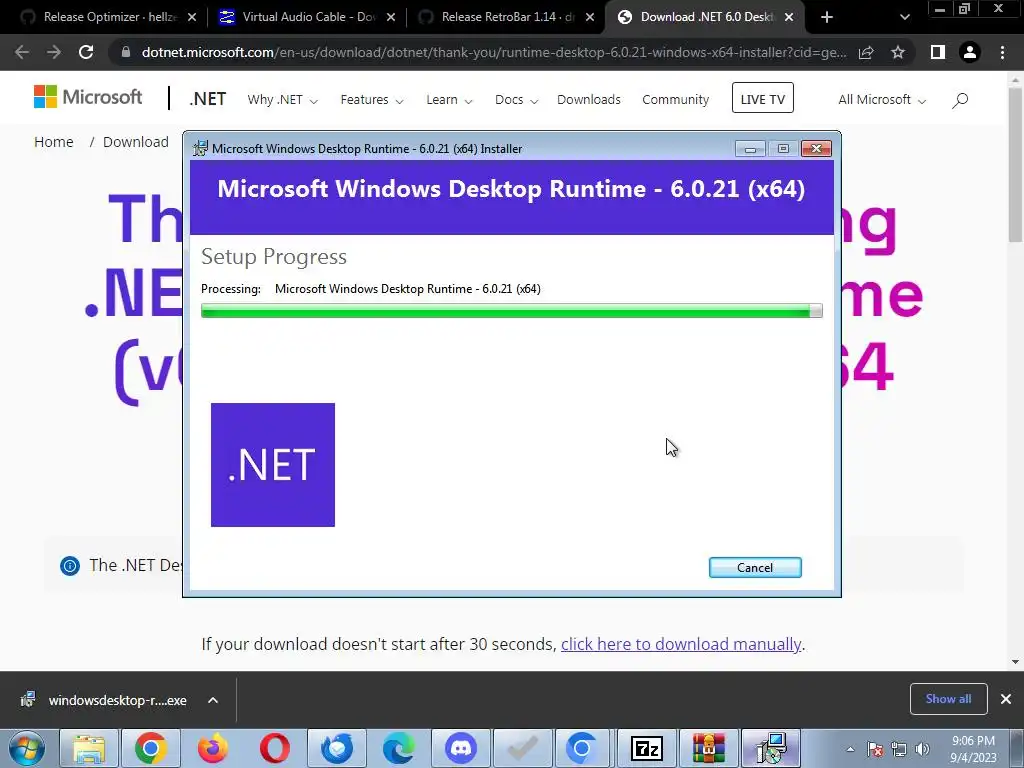Launch Firefox from the taskbar
Screen dimensions: 1024x768
coord(212,748)
